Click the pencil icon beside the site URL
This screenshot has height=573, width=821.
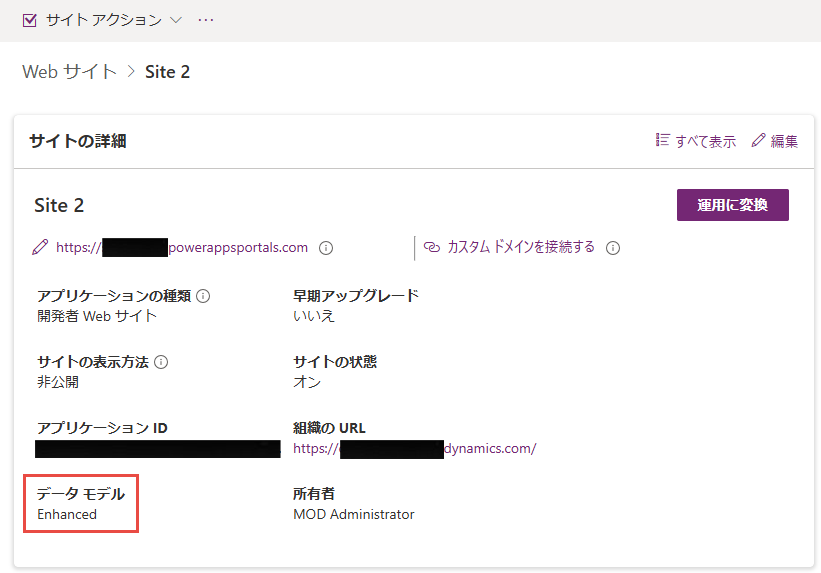pos(40,247)
